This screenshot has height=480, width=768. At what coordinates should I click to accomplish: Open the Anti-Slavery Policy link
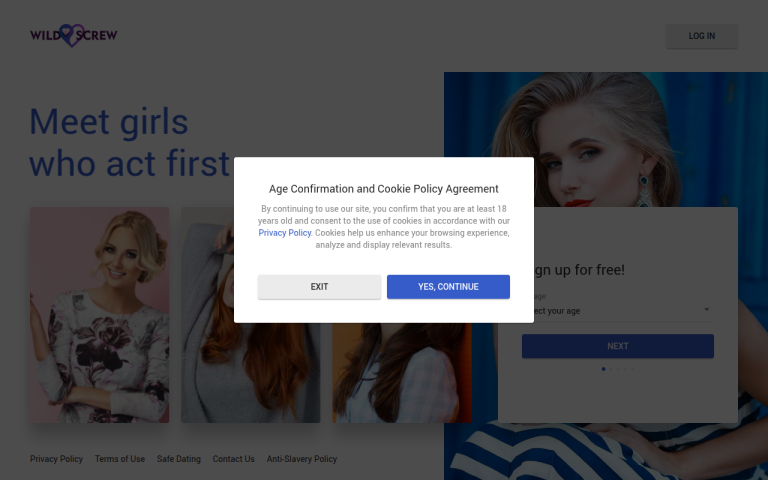pyautogui.click(x=302, y=459)
